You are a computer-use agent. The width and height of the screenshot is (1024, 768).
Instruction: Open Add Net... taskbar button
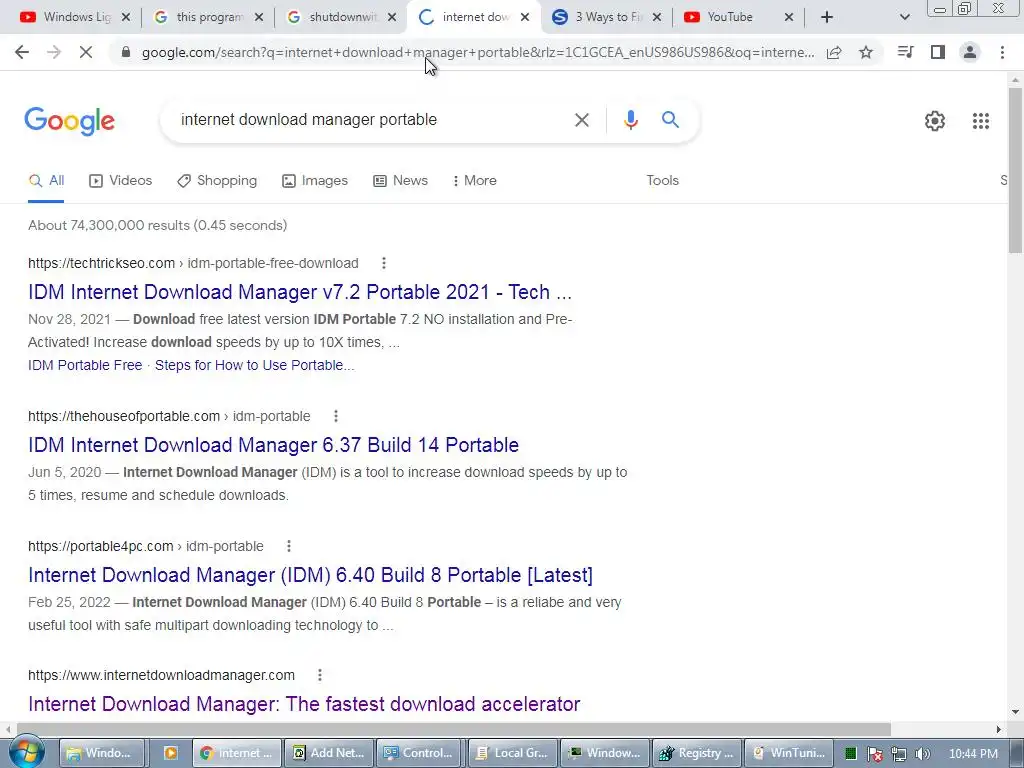pos(328,753)
